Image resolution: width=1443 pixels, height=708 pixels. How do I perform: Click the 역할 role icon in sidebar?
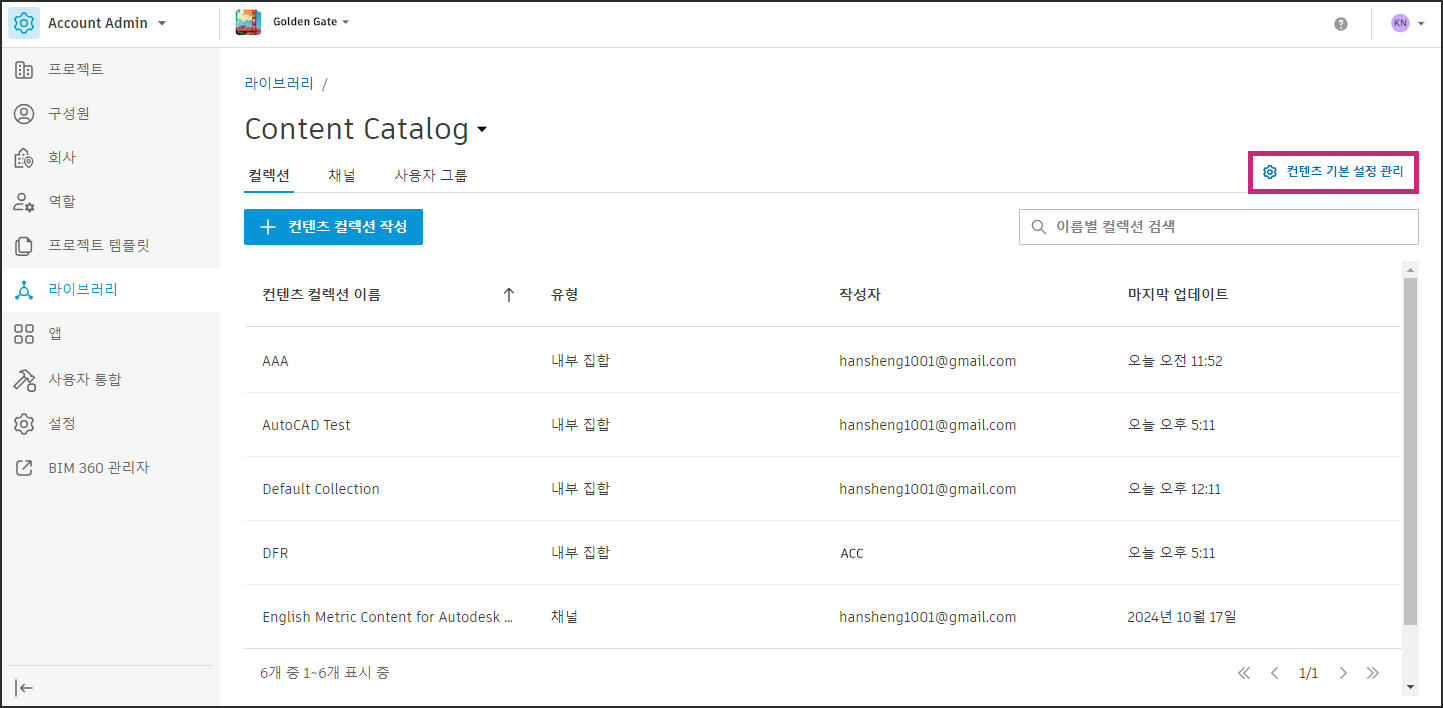tap(24, 202)
